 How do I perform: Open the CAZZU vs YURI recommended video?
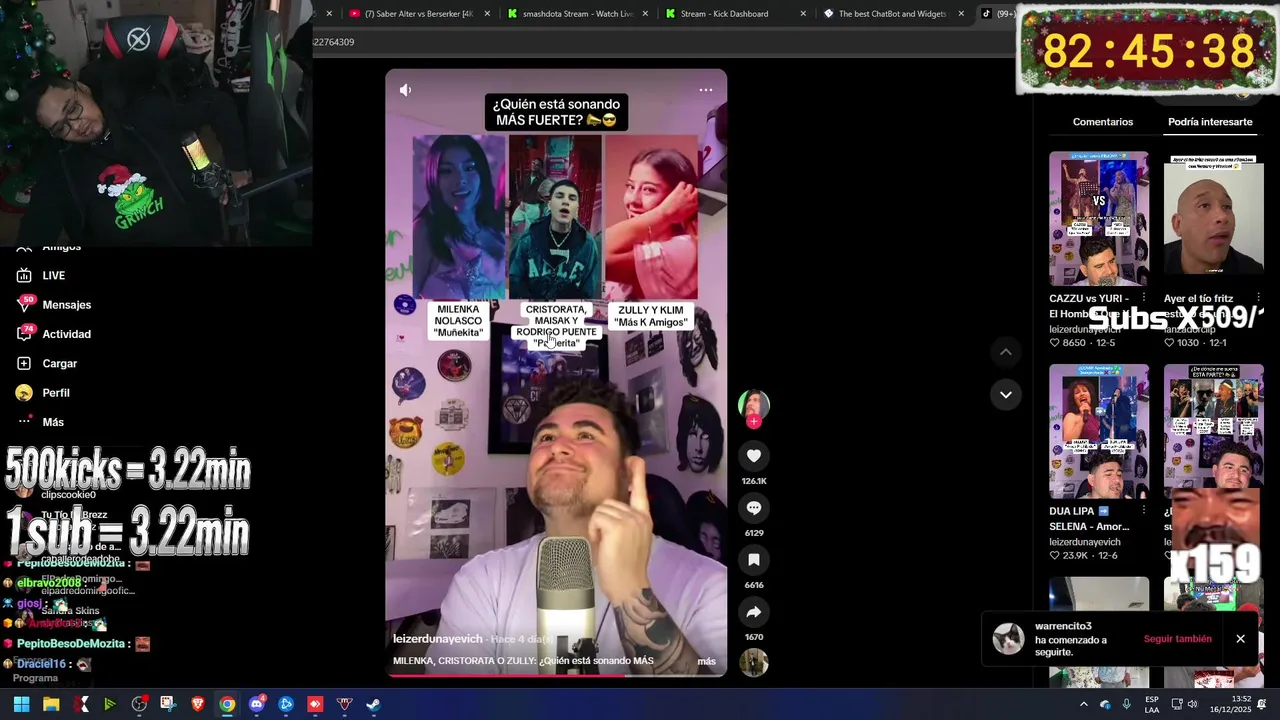[x=1099, y=219]
